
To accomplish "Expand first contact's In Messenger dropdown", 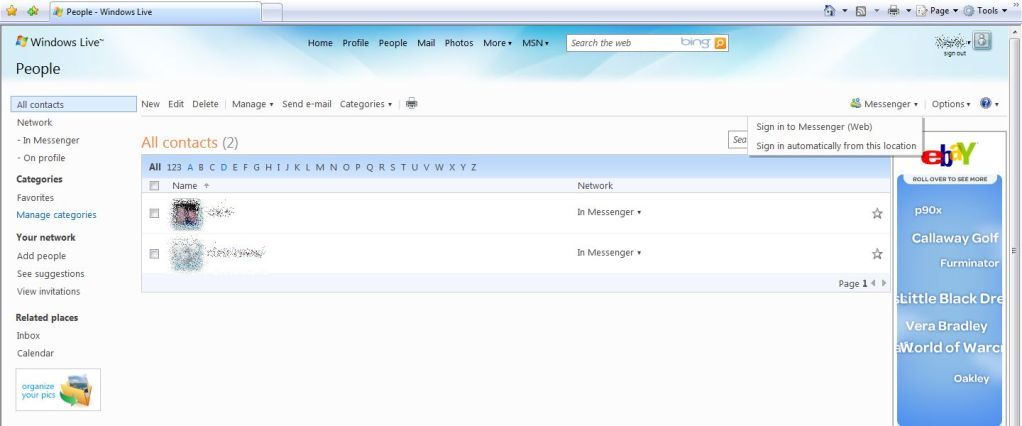I will pos(609,212).
